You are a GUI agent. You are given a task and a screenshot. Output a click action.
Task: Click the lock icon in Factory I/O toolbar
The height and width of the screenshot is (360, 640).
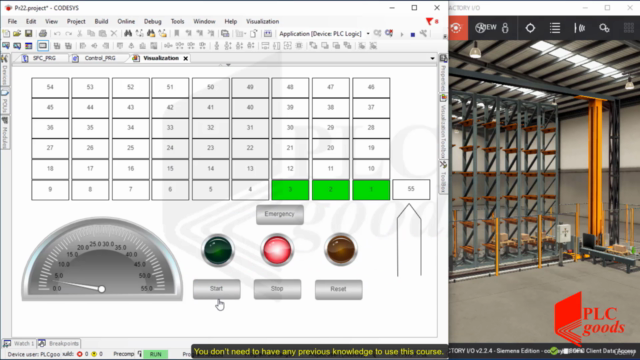coord(505,28)
